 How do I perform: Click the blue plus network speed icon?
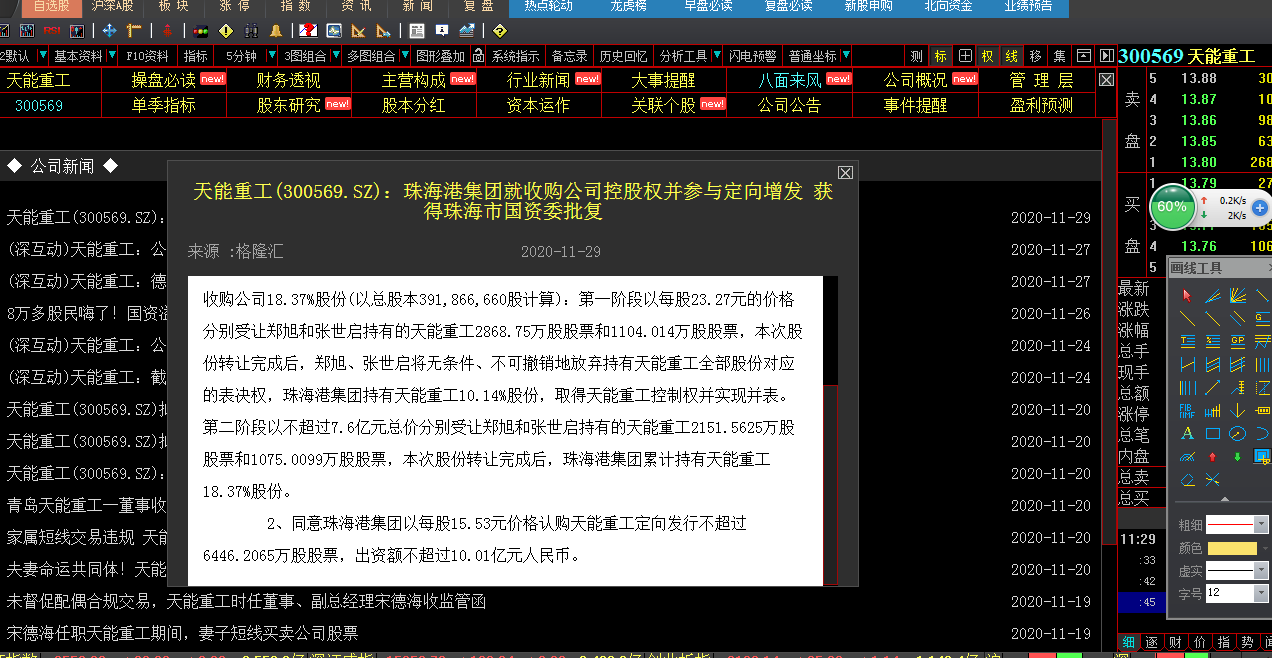coord(1260,208)
